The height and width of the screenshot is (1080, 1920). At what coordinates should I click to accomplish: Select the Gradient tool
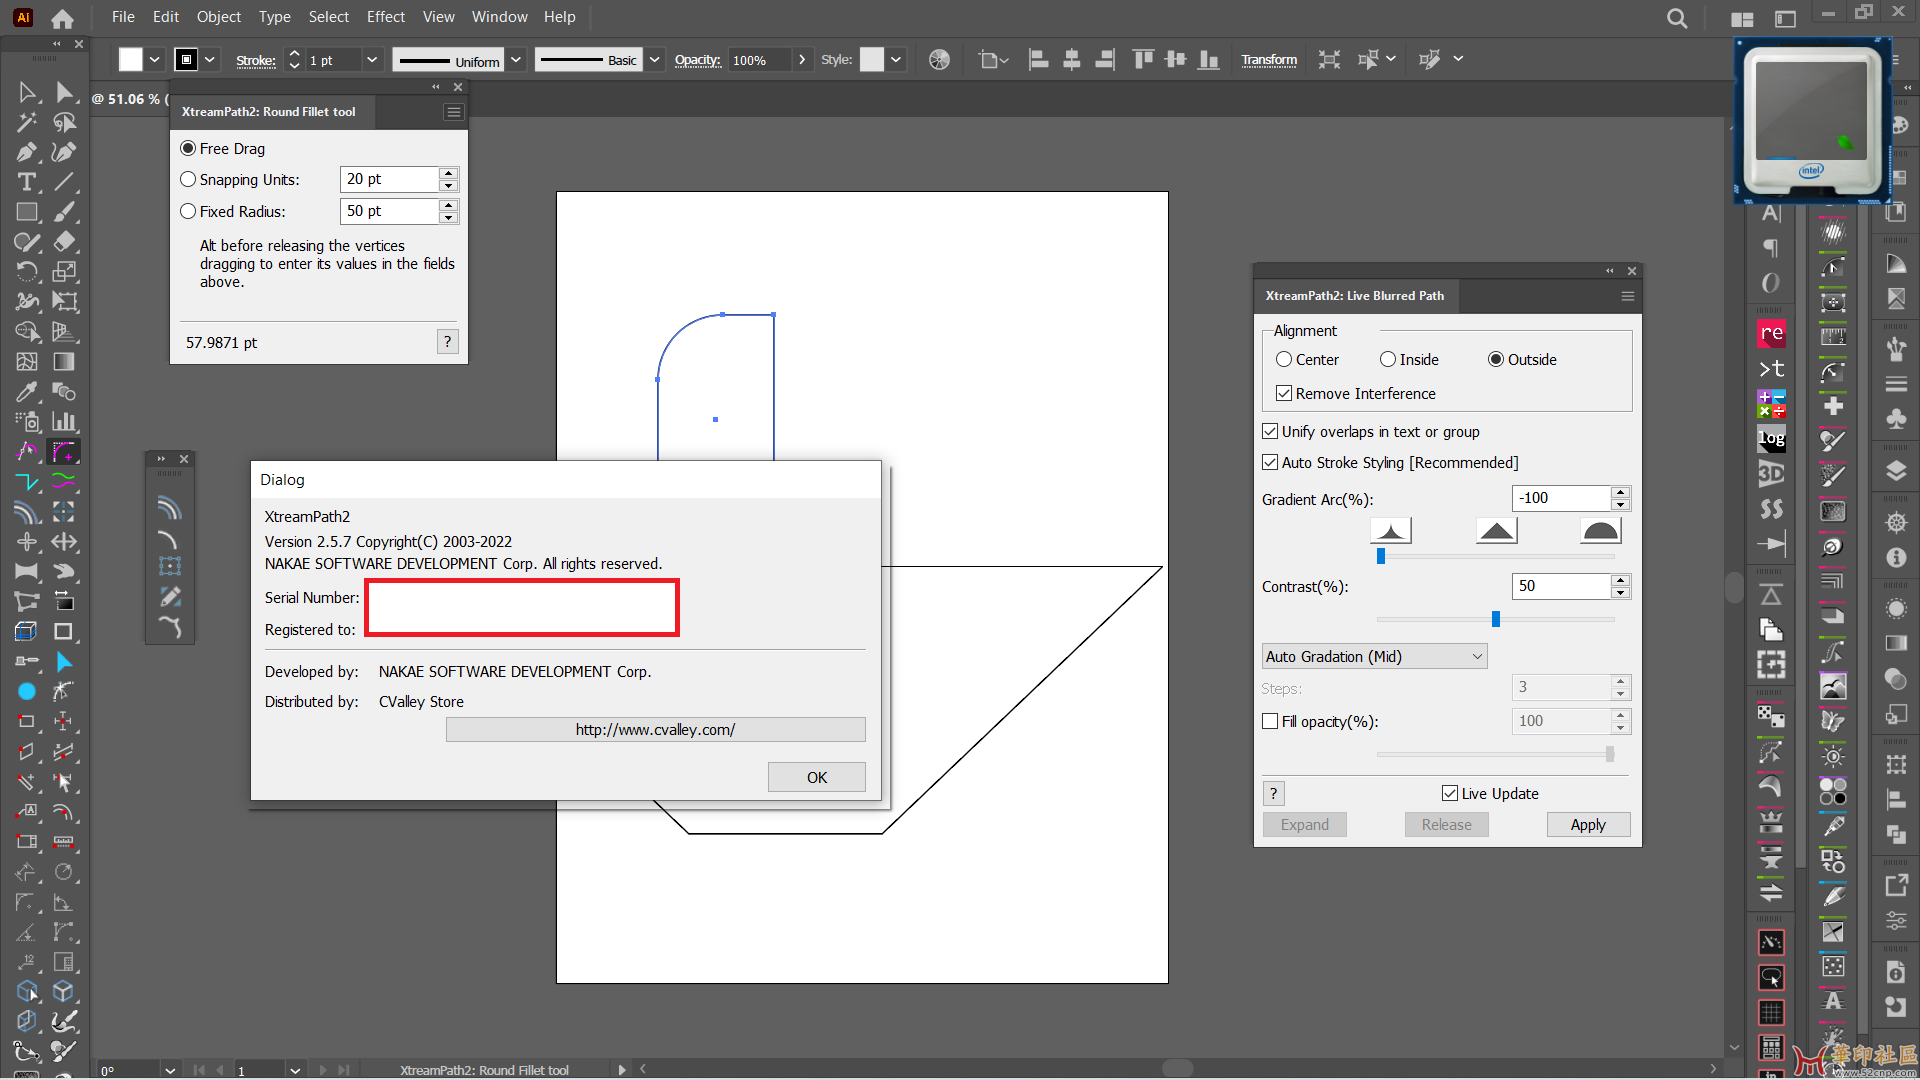pyautogui.click(x=64, y=362)
